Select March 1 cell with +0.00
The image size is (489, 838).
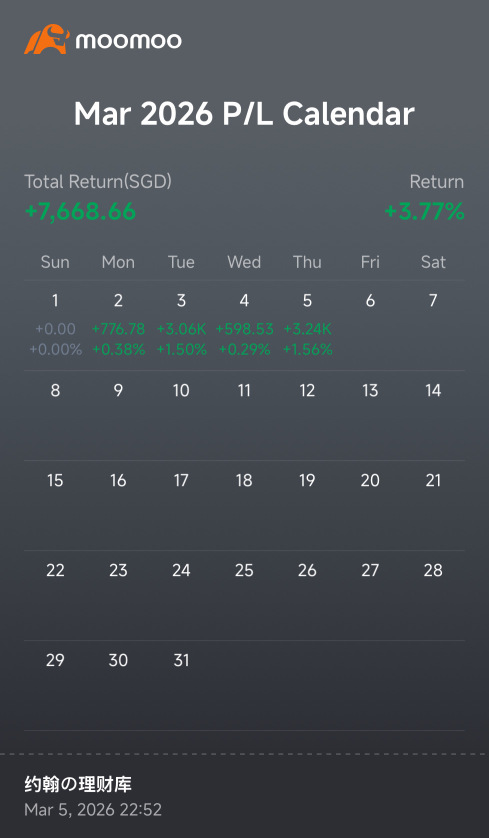coord(55,325)
